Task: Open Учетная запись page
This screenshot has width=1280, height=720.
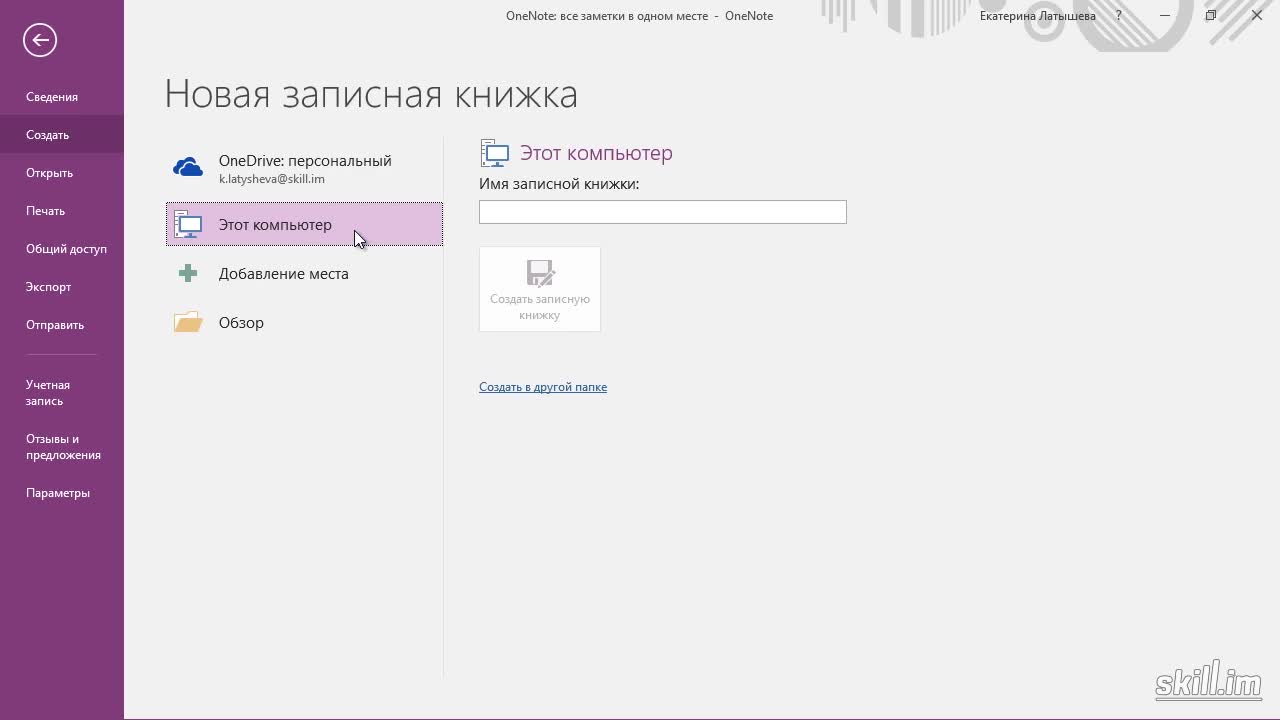Action: [x=62, y=393]
